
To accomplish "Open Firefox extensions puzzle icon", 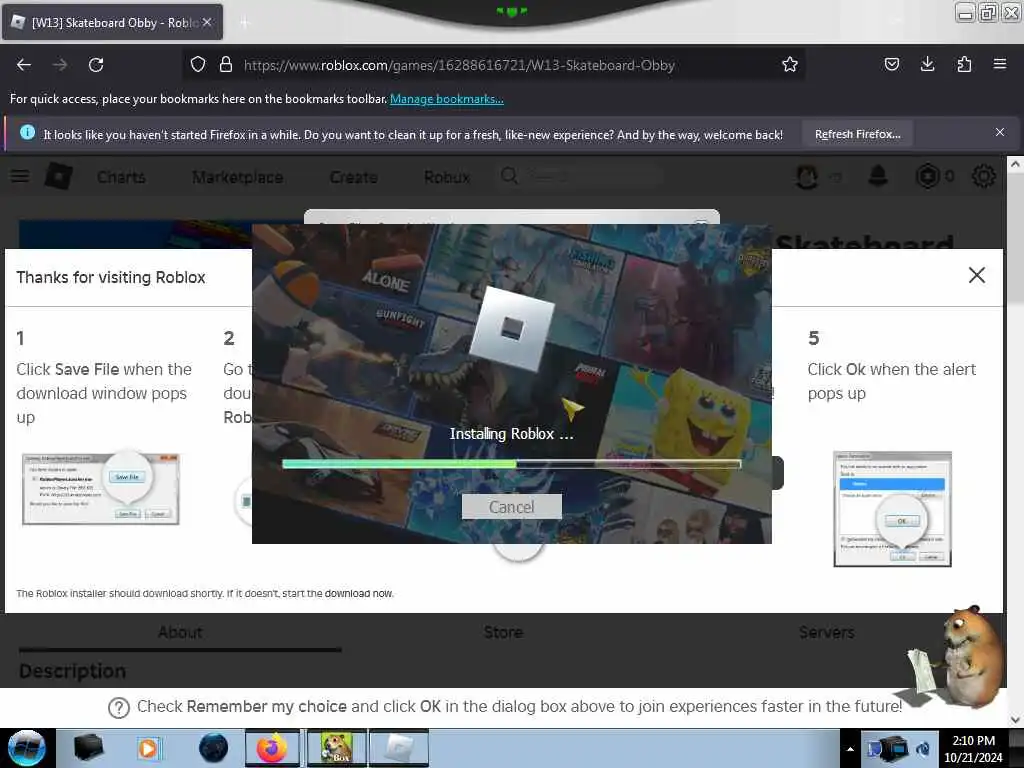I will pyautogui.click(x=964, y=65).
